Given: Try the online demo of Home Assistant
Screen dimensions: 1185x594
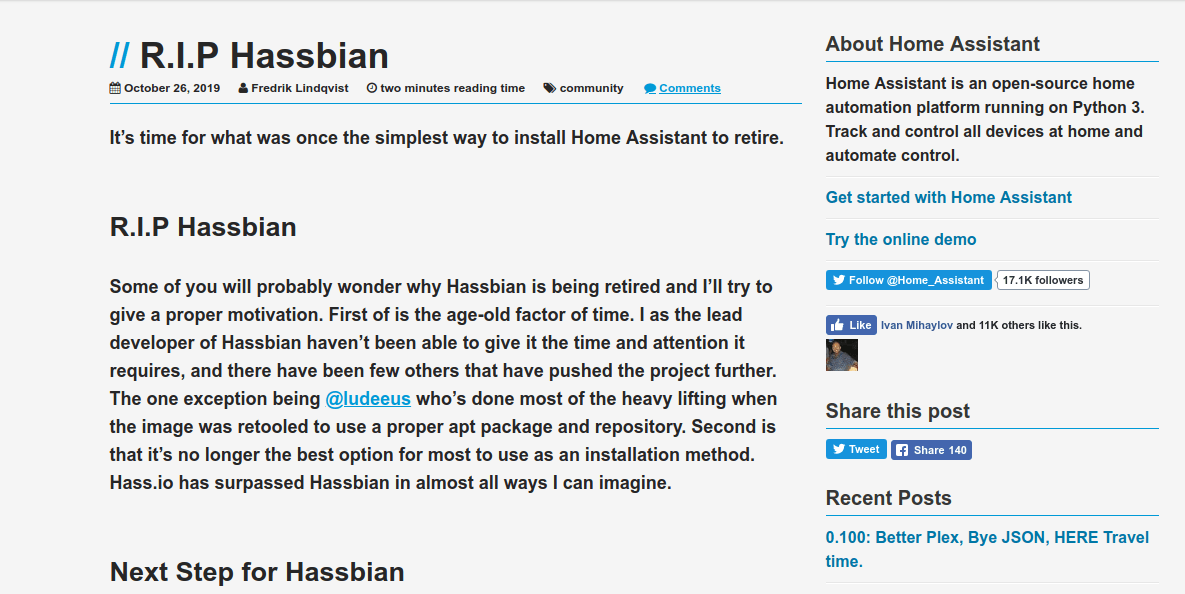Looking at the screenshot, I should pos(901,239).
